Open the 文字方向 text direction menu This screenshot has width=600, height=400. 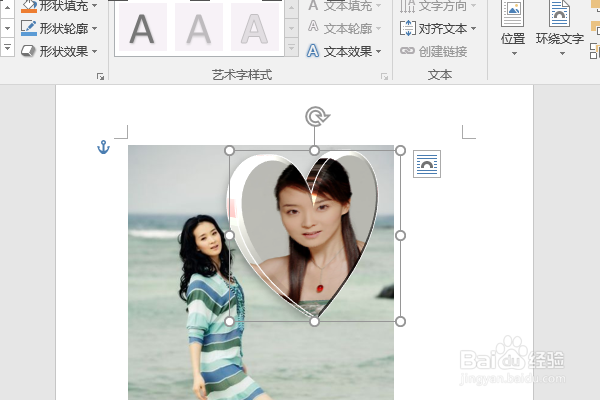pyautogui.click(x=438, y=5)
